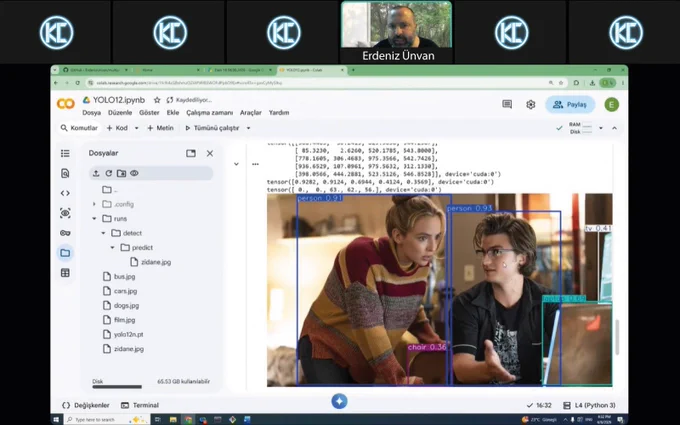Open the Değişkenler panel

click(85, 405)
